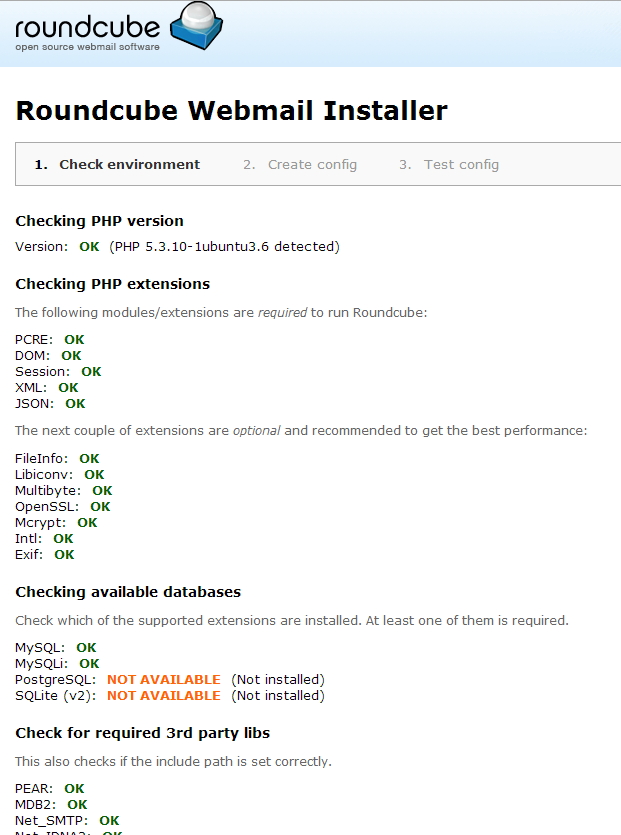Click the Intl extension row
This screenshot has height=835, width=621.
click(44, 538)
